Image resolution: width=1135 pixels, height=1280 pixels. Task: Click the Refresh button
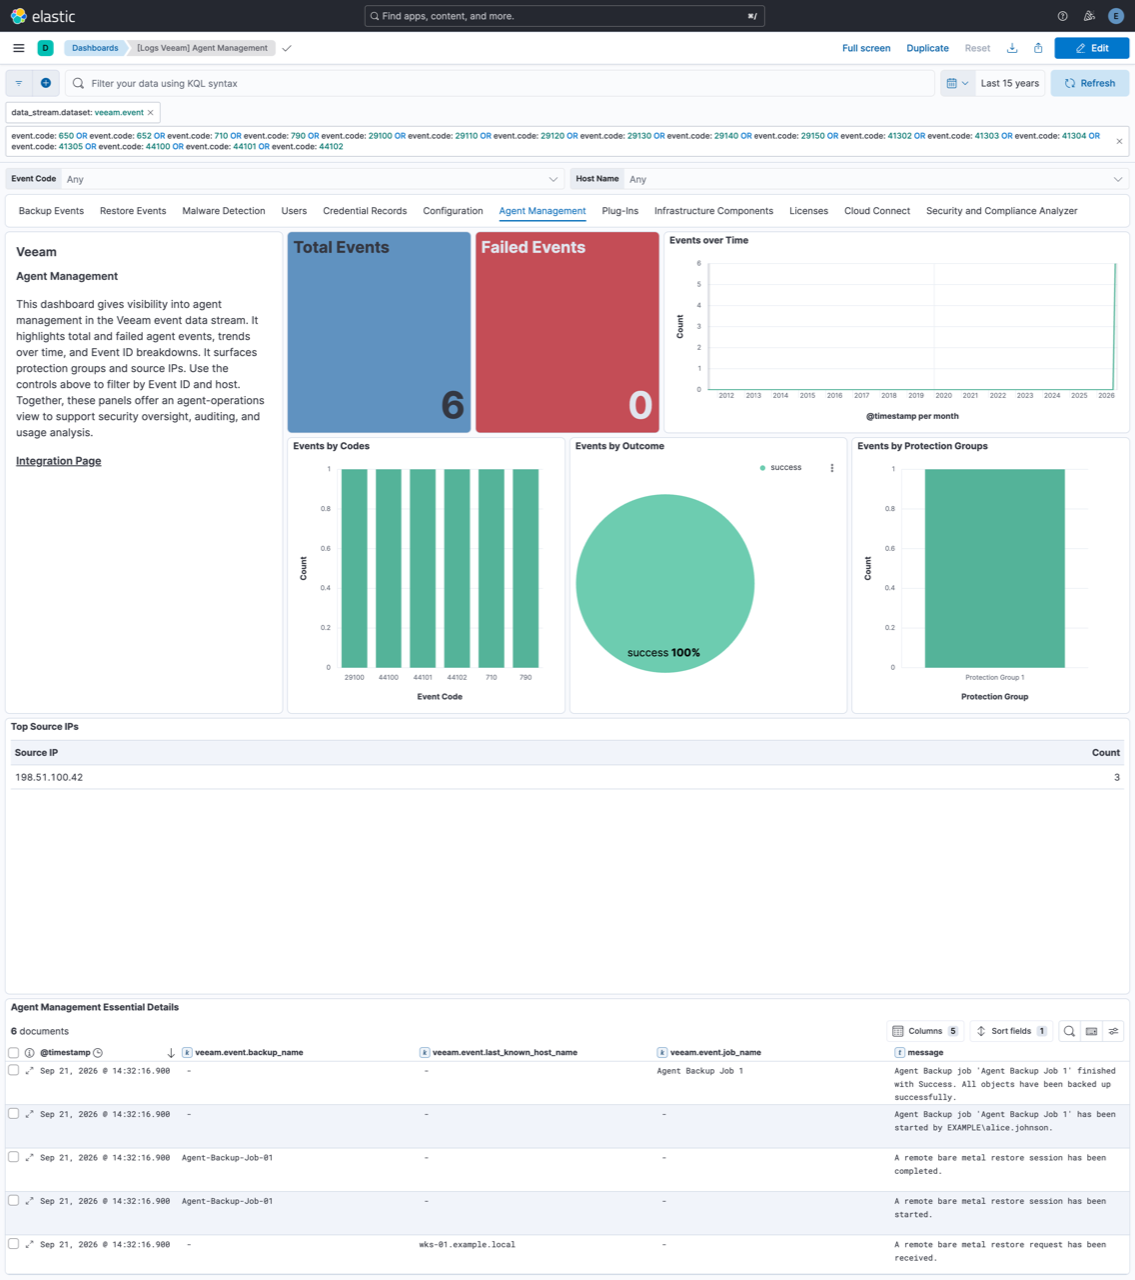coord(1090,83)
